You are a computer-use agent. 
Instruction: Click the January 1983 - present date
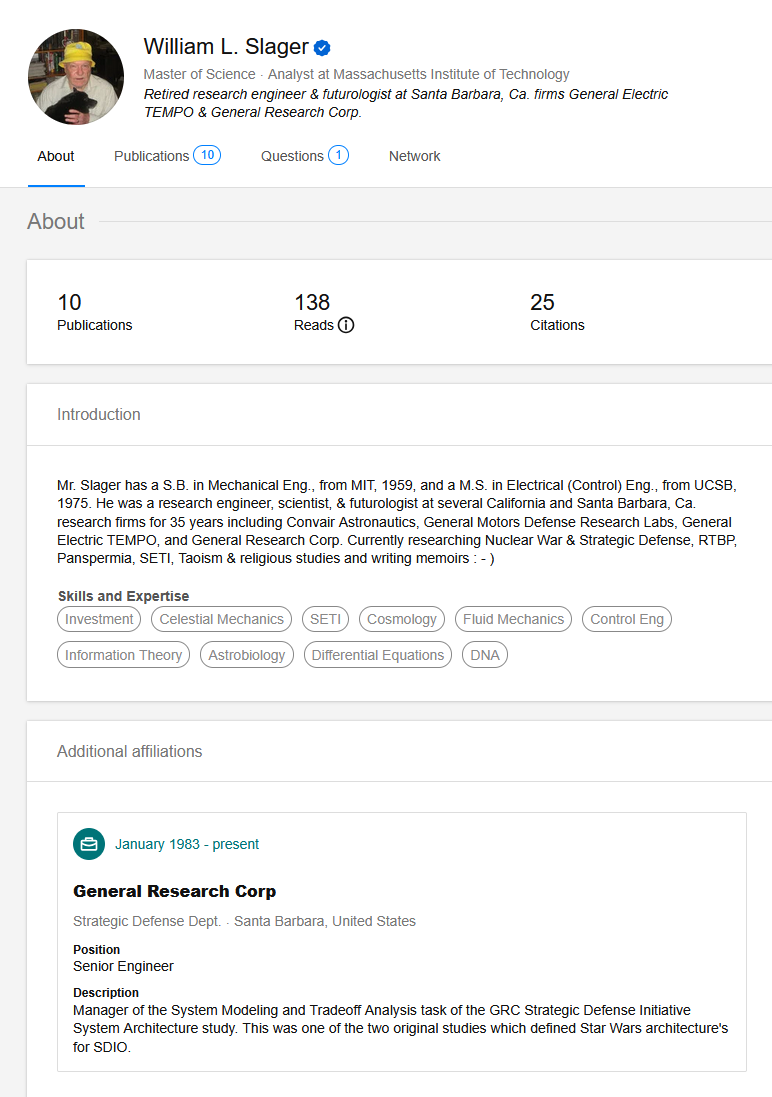(x=187, y=844)
